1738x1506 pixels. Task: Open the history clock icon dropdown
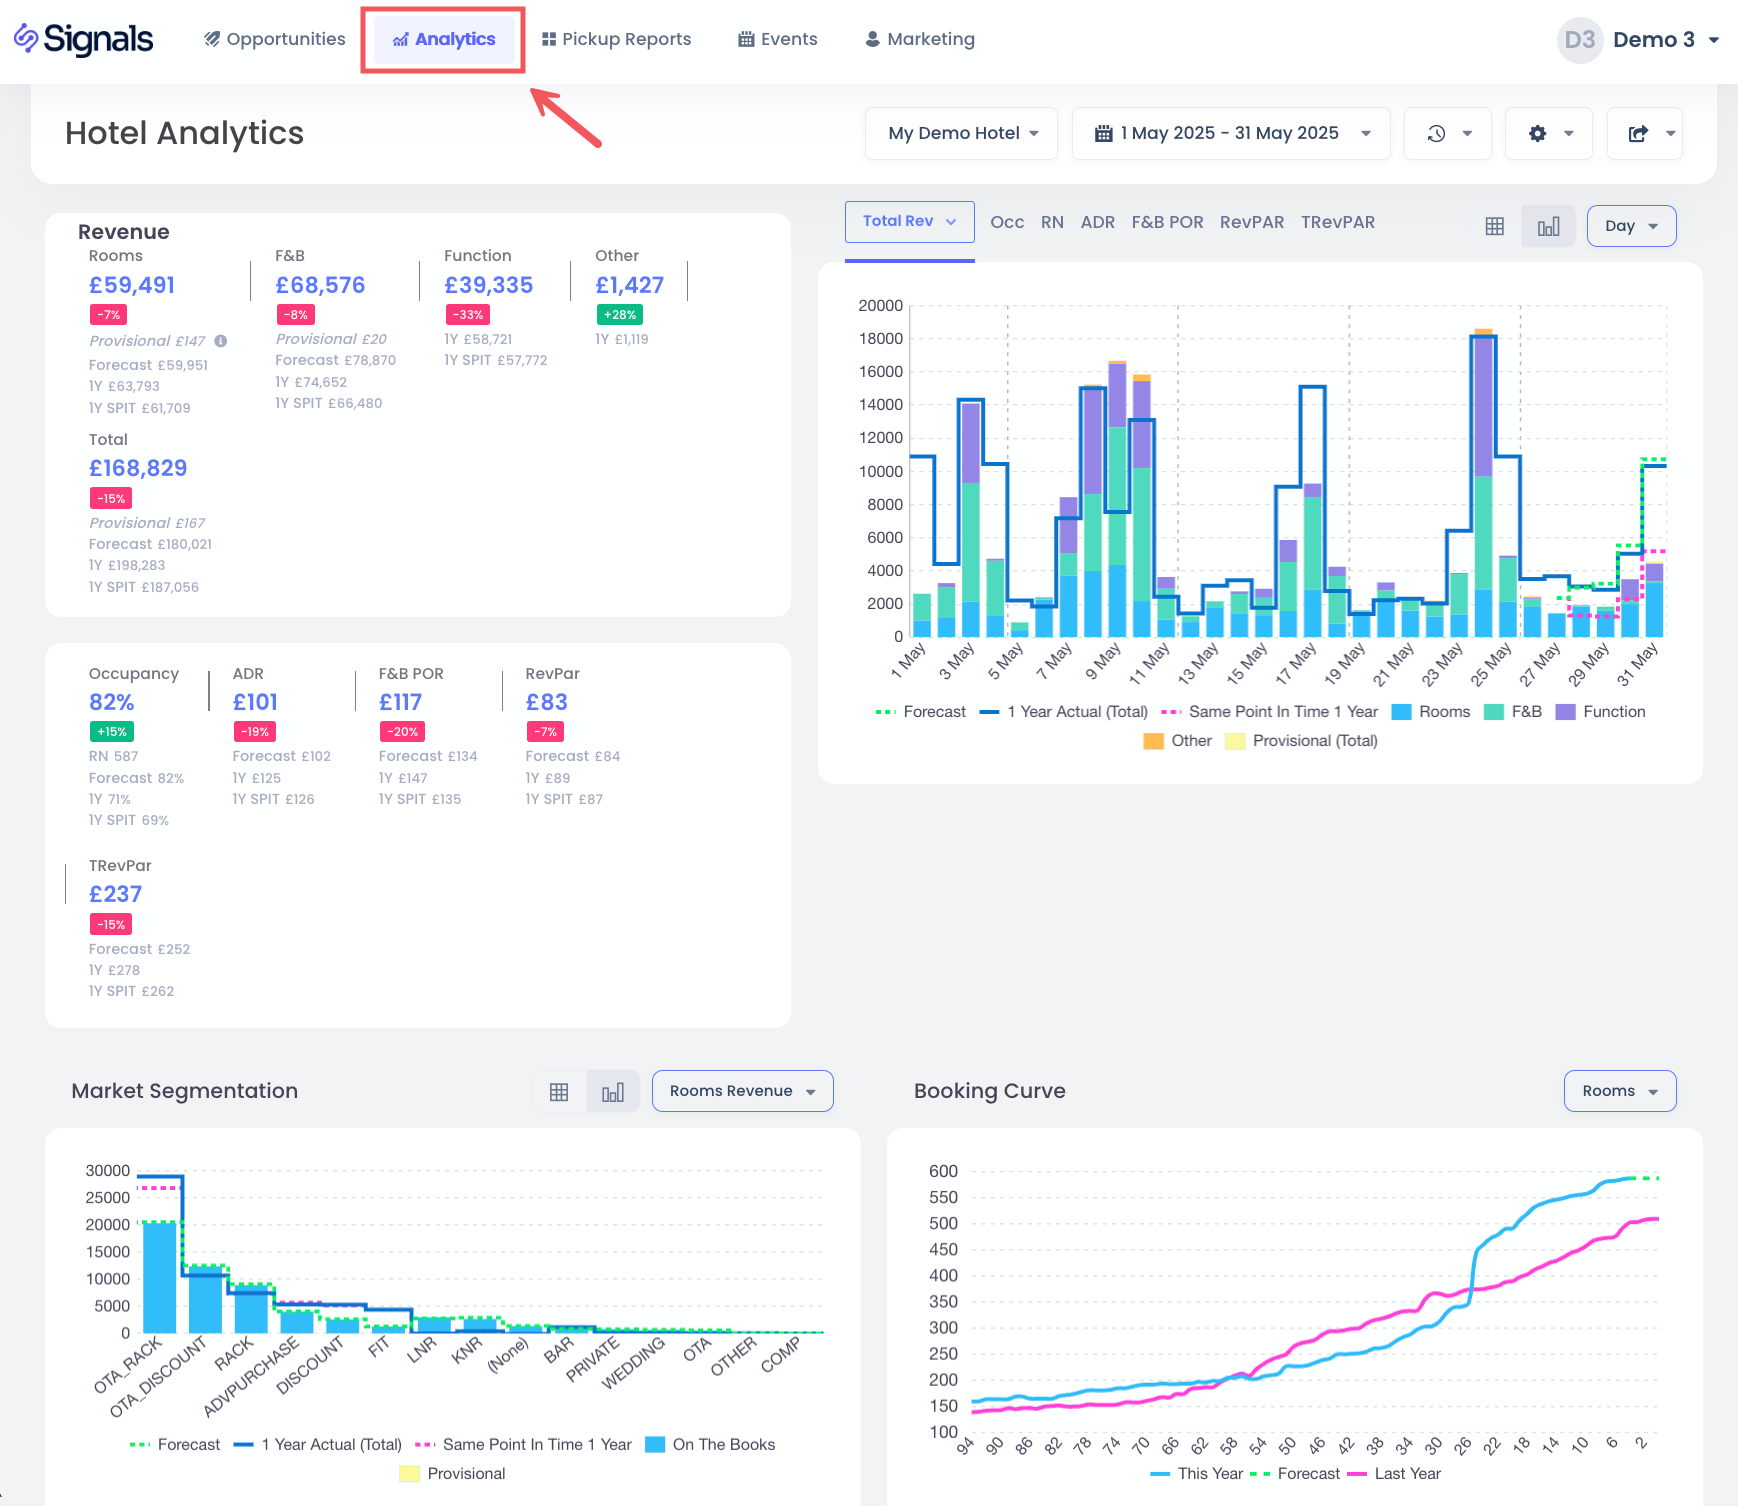point(1447,134)
